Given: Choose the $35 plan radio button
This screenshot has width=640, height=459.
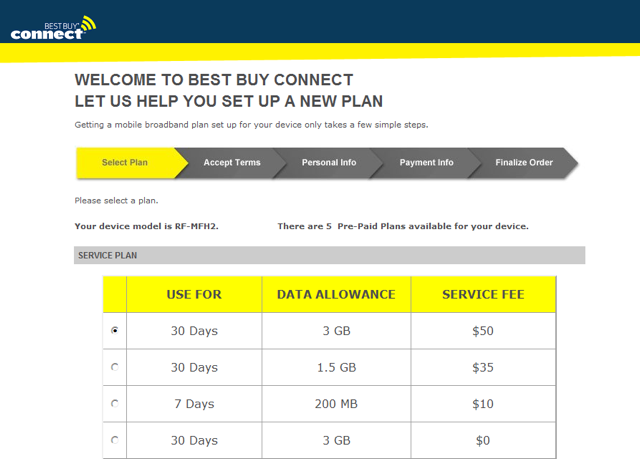Looking at the screenshot, I should [115, 367].
